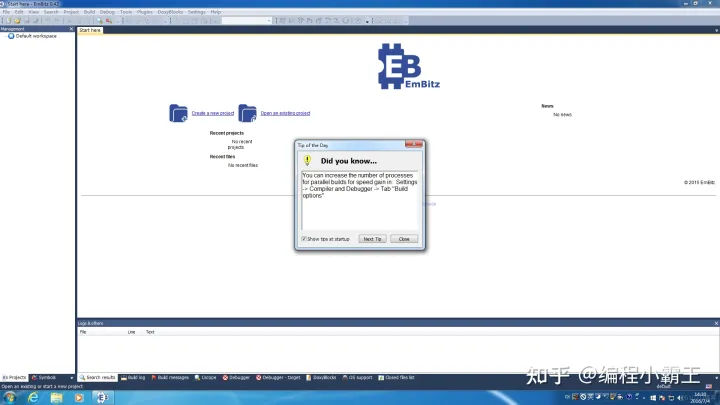Close the Logs & others panel
Image resolution: width=720 pixels, height=405 pixels.
(716, 323)
